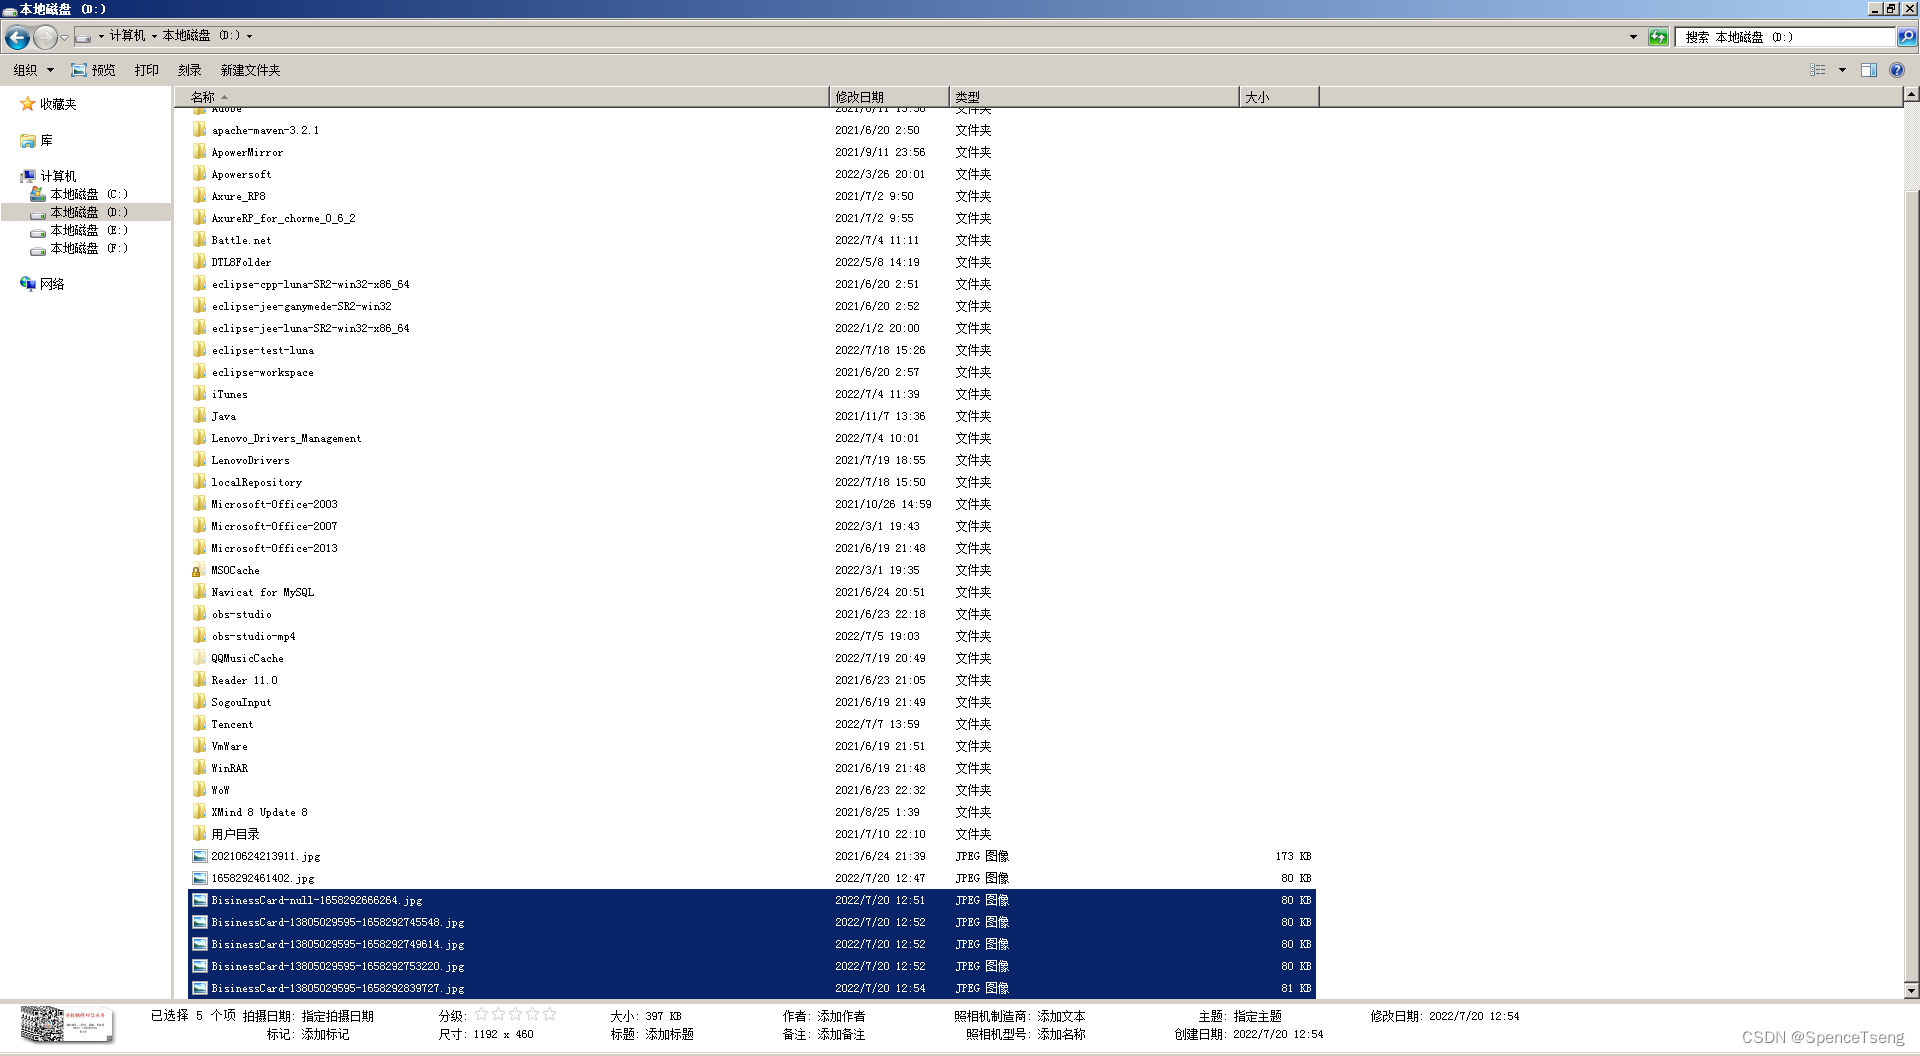The height and width of the screenshot is (1056, 1920).
Task: Click the 用户目录 folder icon
Action: click(199, 834)
